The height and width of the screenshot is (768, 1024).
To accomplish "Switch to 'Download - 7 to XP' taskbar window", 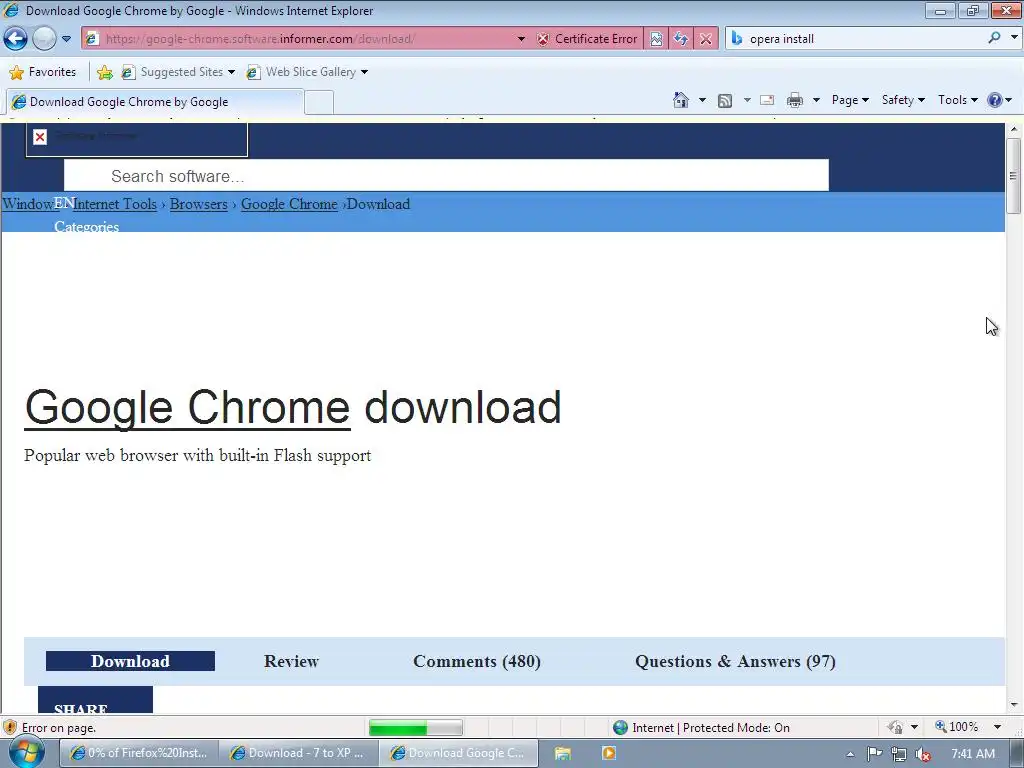I will [x=298, y=753].
